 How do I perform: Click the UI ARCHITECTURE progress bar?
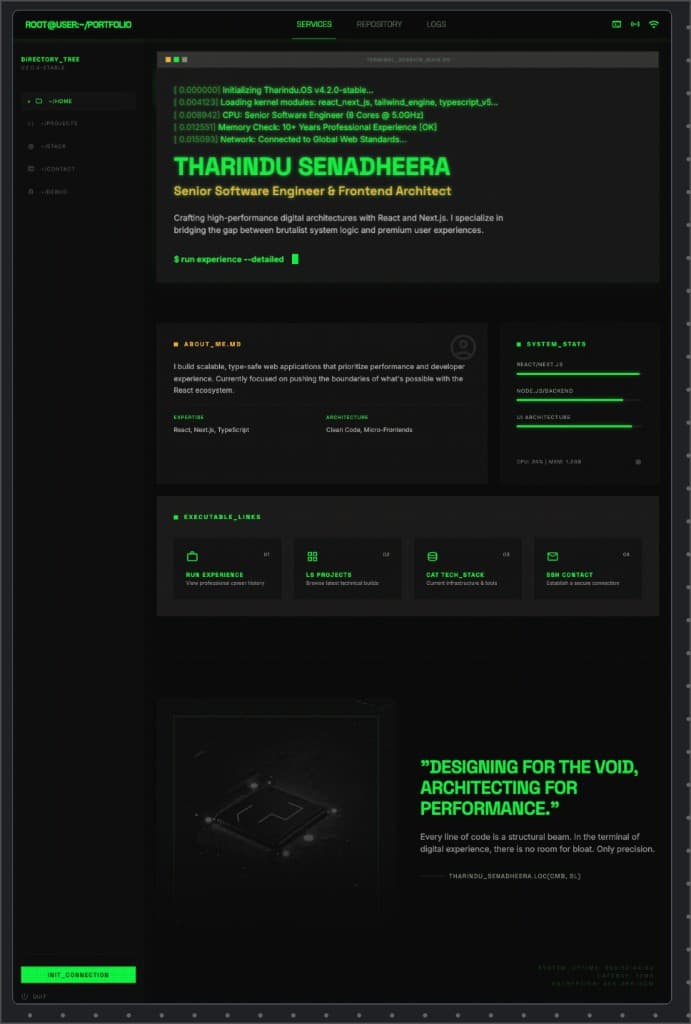point(578,426)
